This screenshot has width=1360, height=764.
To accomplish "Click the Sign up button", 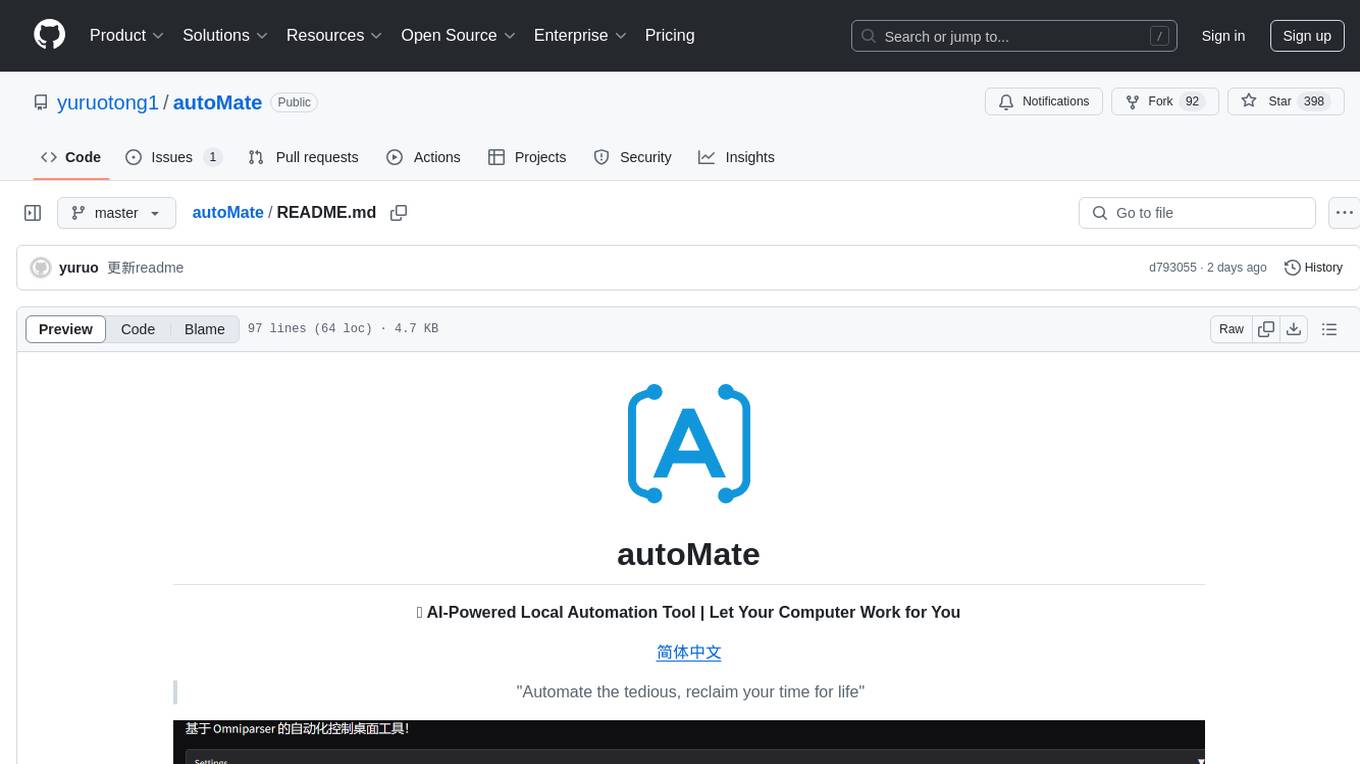I will pos(1307,36).
